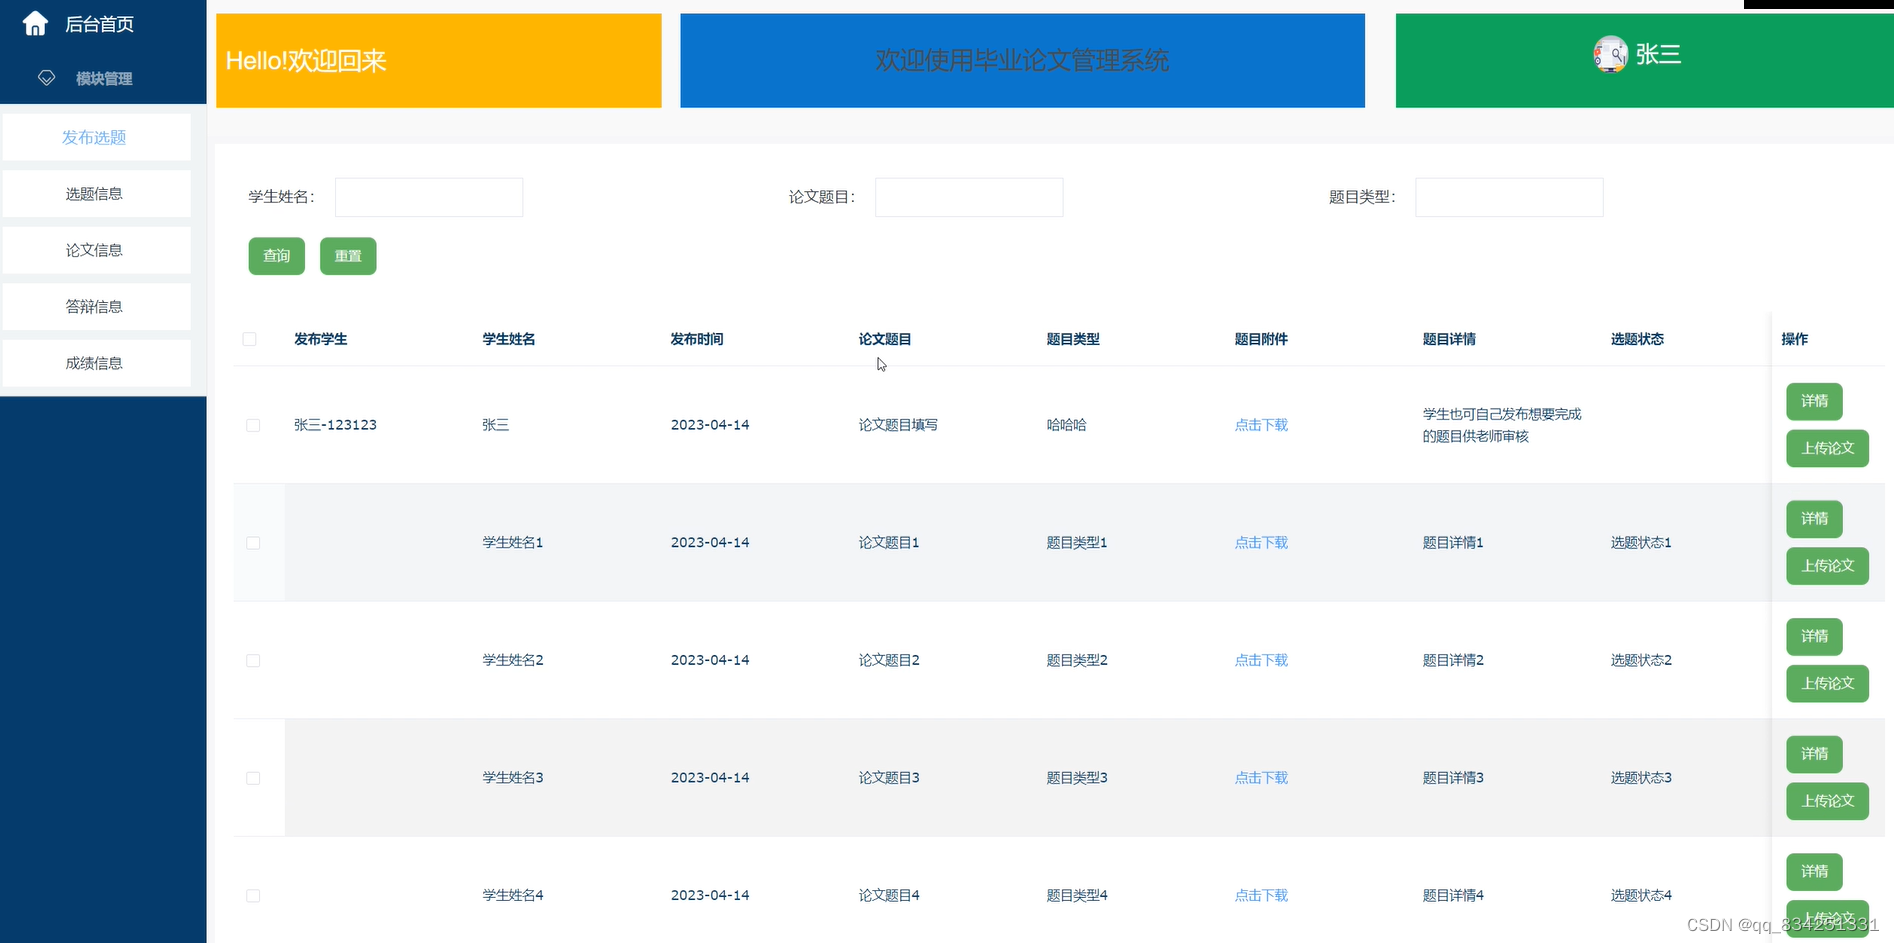Download attachment via 点击下载 in the 张三 row
The image size is (1894, 943).
(1260, 424)
